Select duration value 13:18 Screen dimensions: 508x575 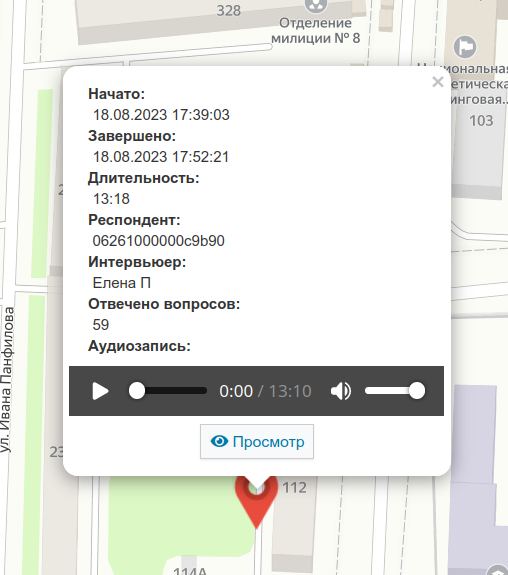click(111, 199)
